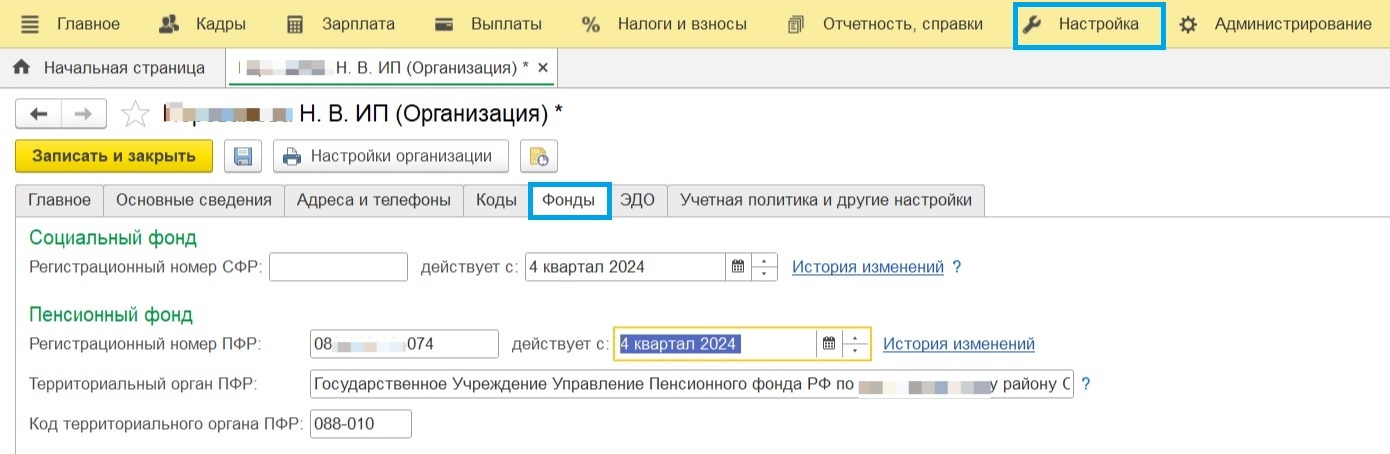
Task: Click the Выплаты wallet icon
Action: pos(445,24)
